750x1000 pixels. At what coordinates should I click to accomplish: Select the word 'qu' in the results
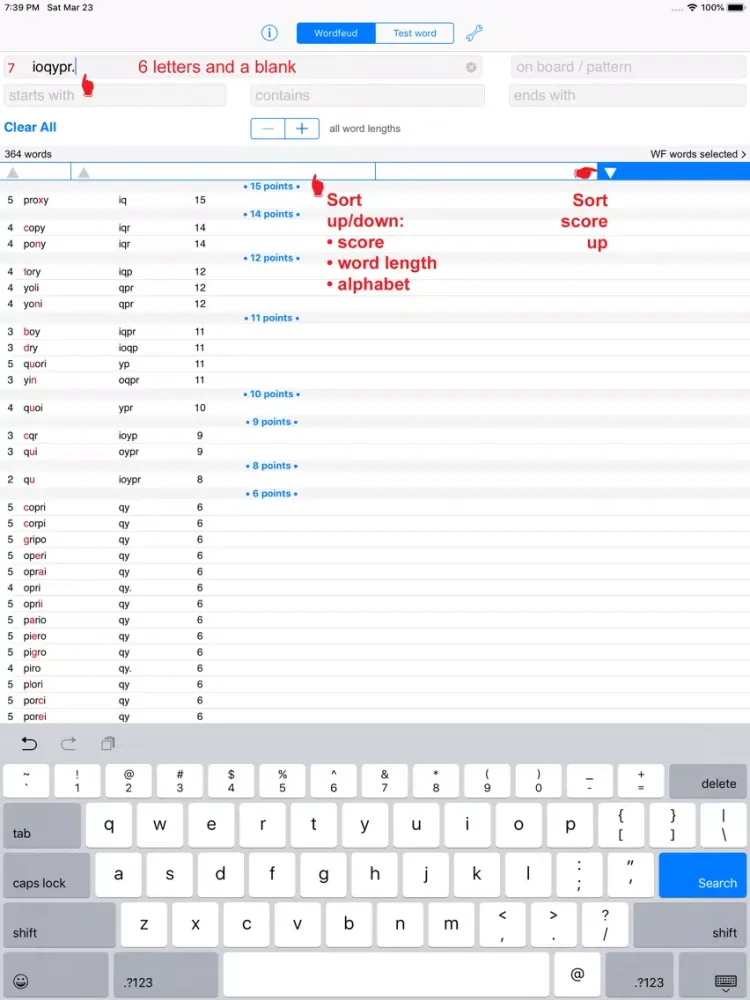click(29, 480)
